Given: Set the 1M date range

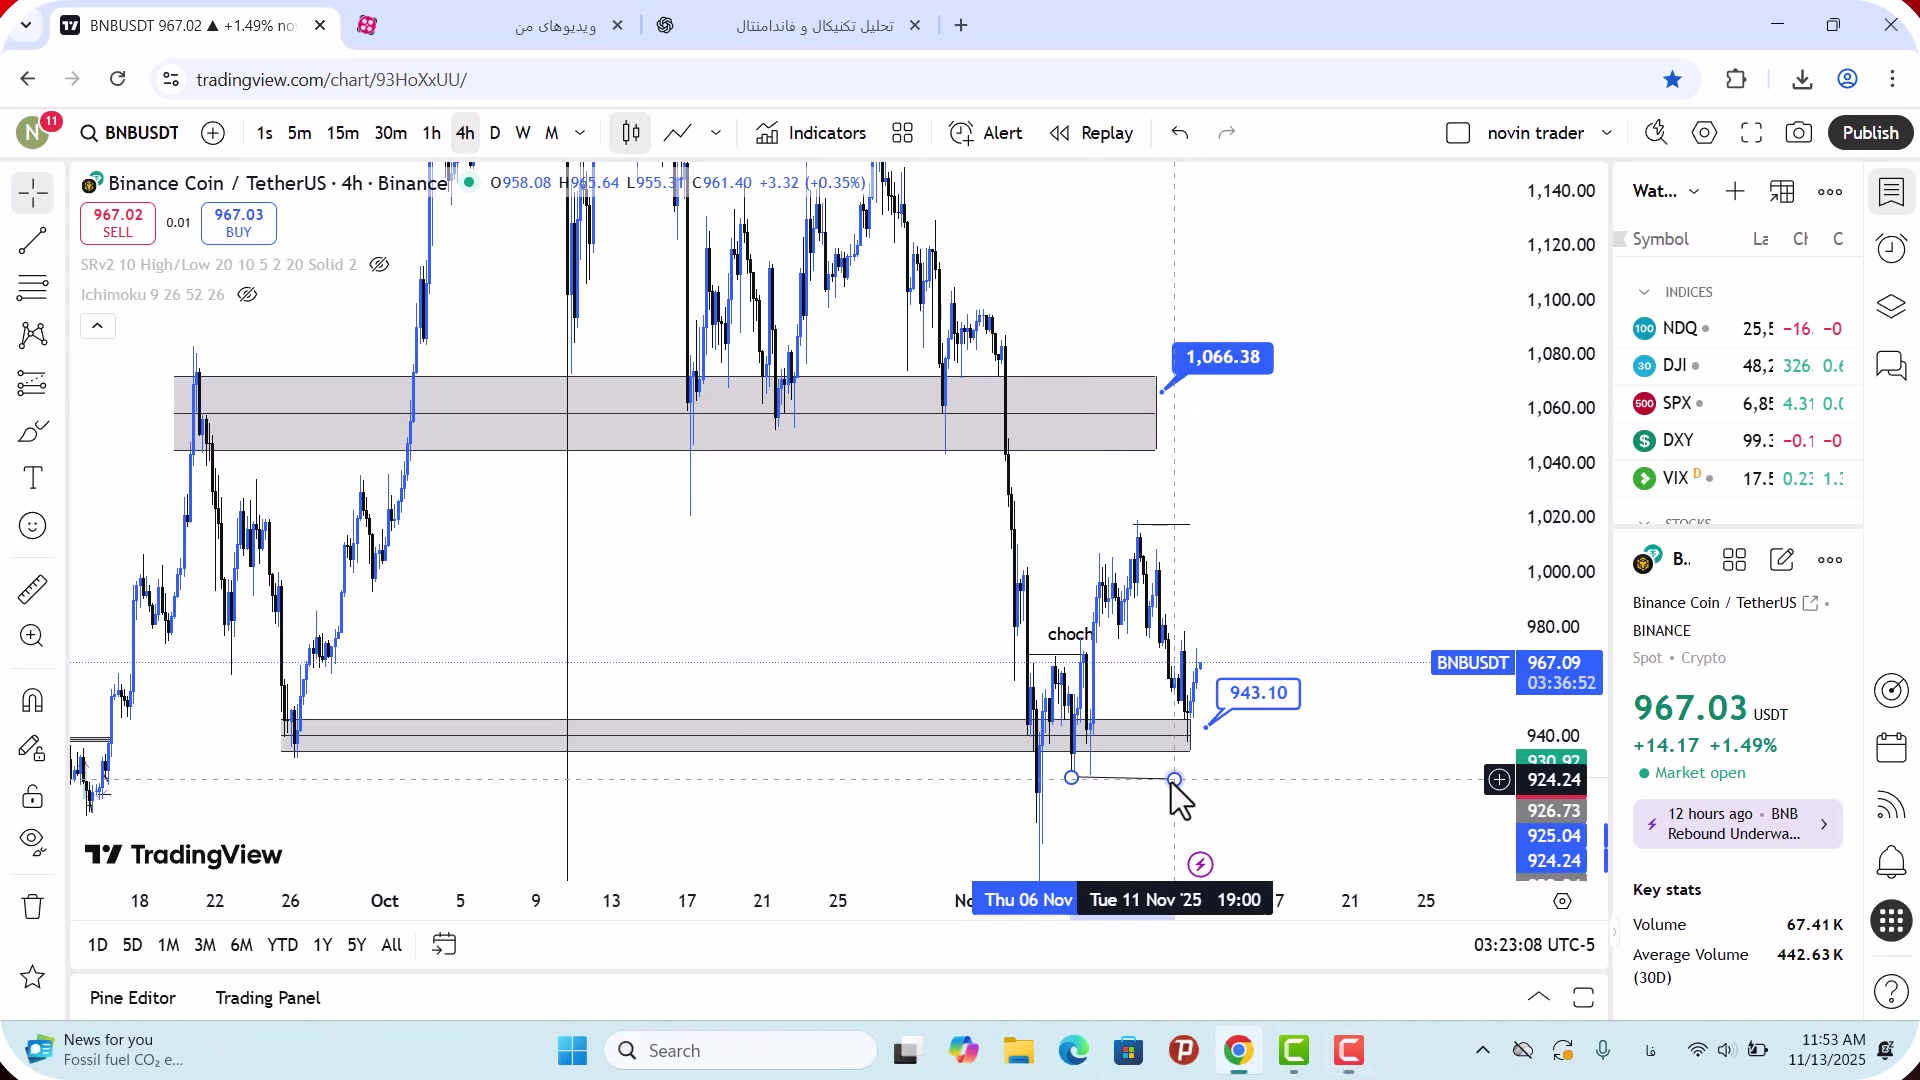Looking at the screenshot, I should (168, 945).
